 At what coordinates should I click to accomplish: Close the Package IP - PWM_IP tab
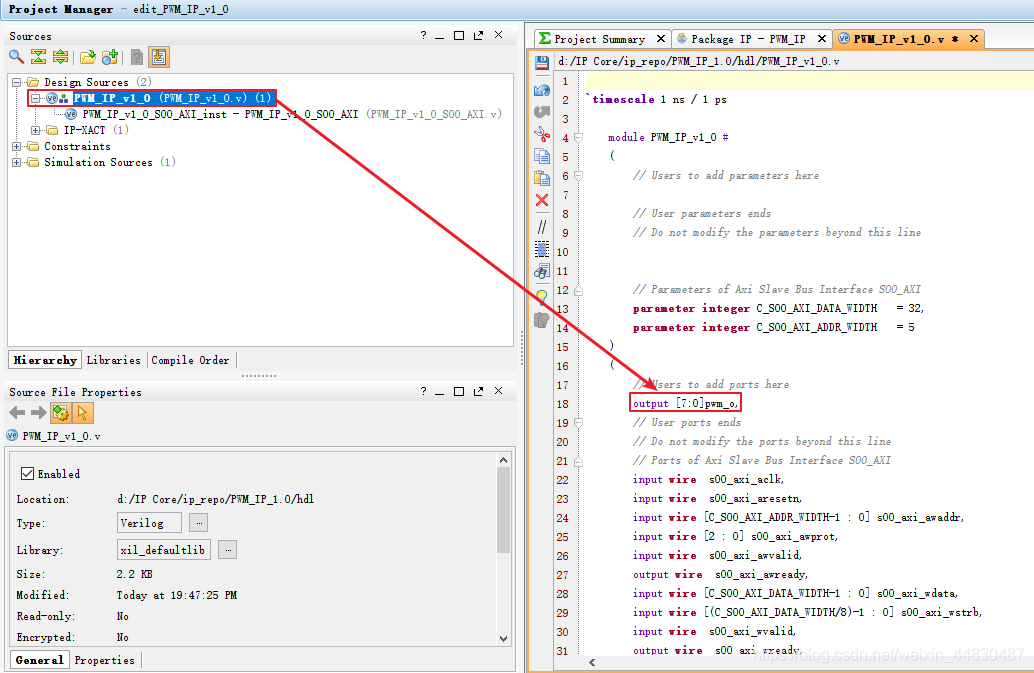click(x=822, y=39)
